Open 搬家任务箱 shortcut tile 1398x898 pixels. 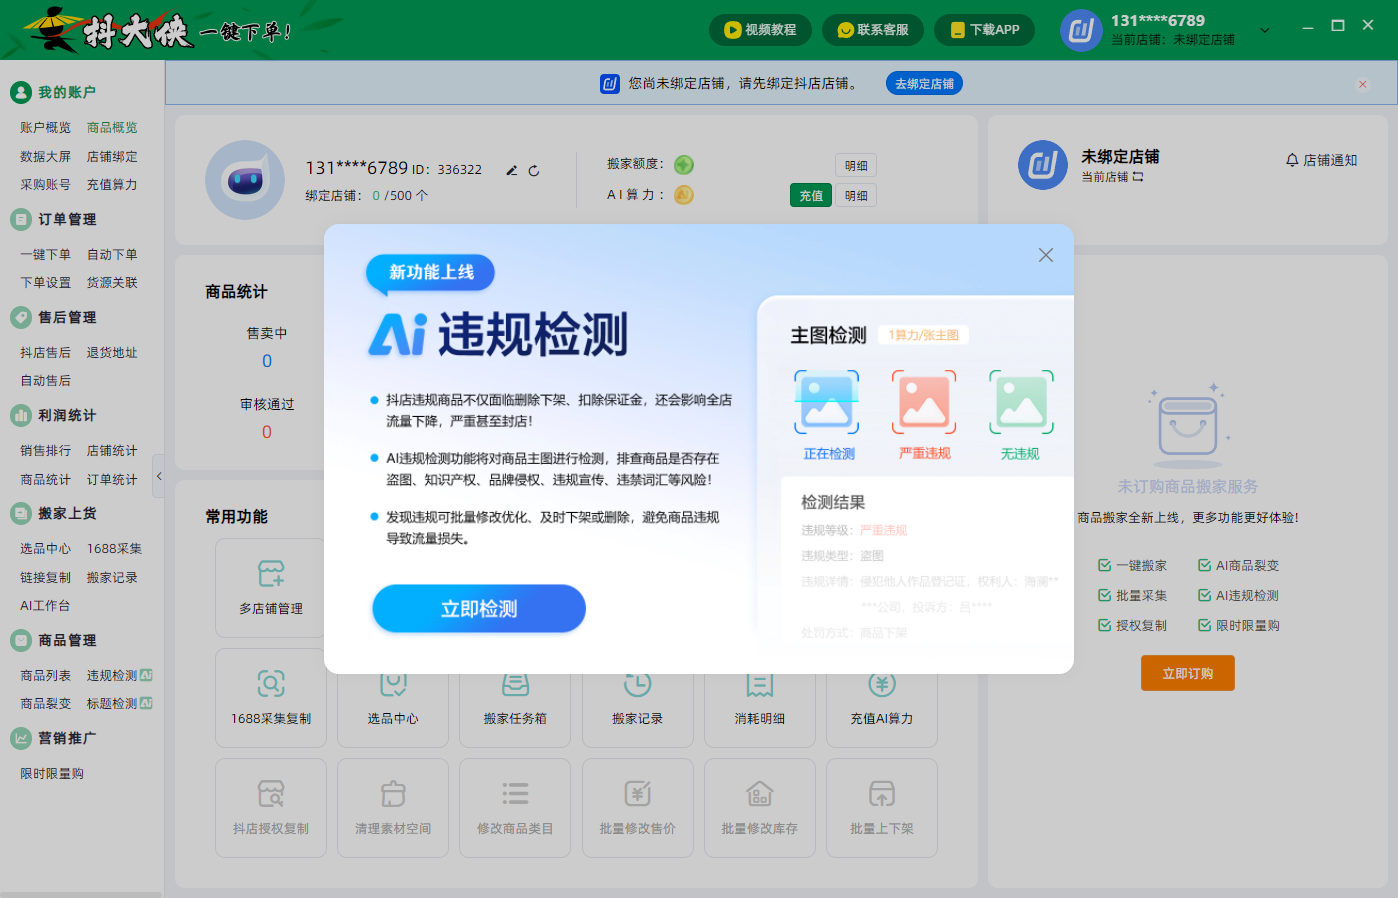515,698
